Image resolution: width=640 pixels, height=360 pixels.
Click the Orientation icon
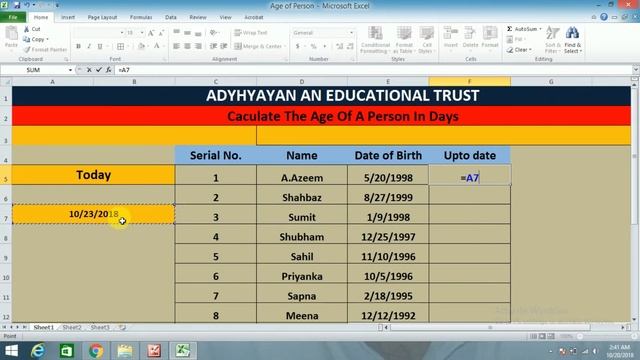pyautogui.click(x=213, y=32)
